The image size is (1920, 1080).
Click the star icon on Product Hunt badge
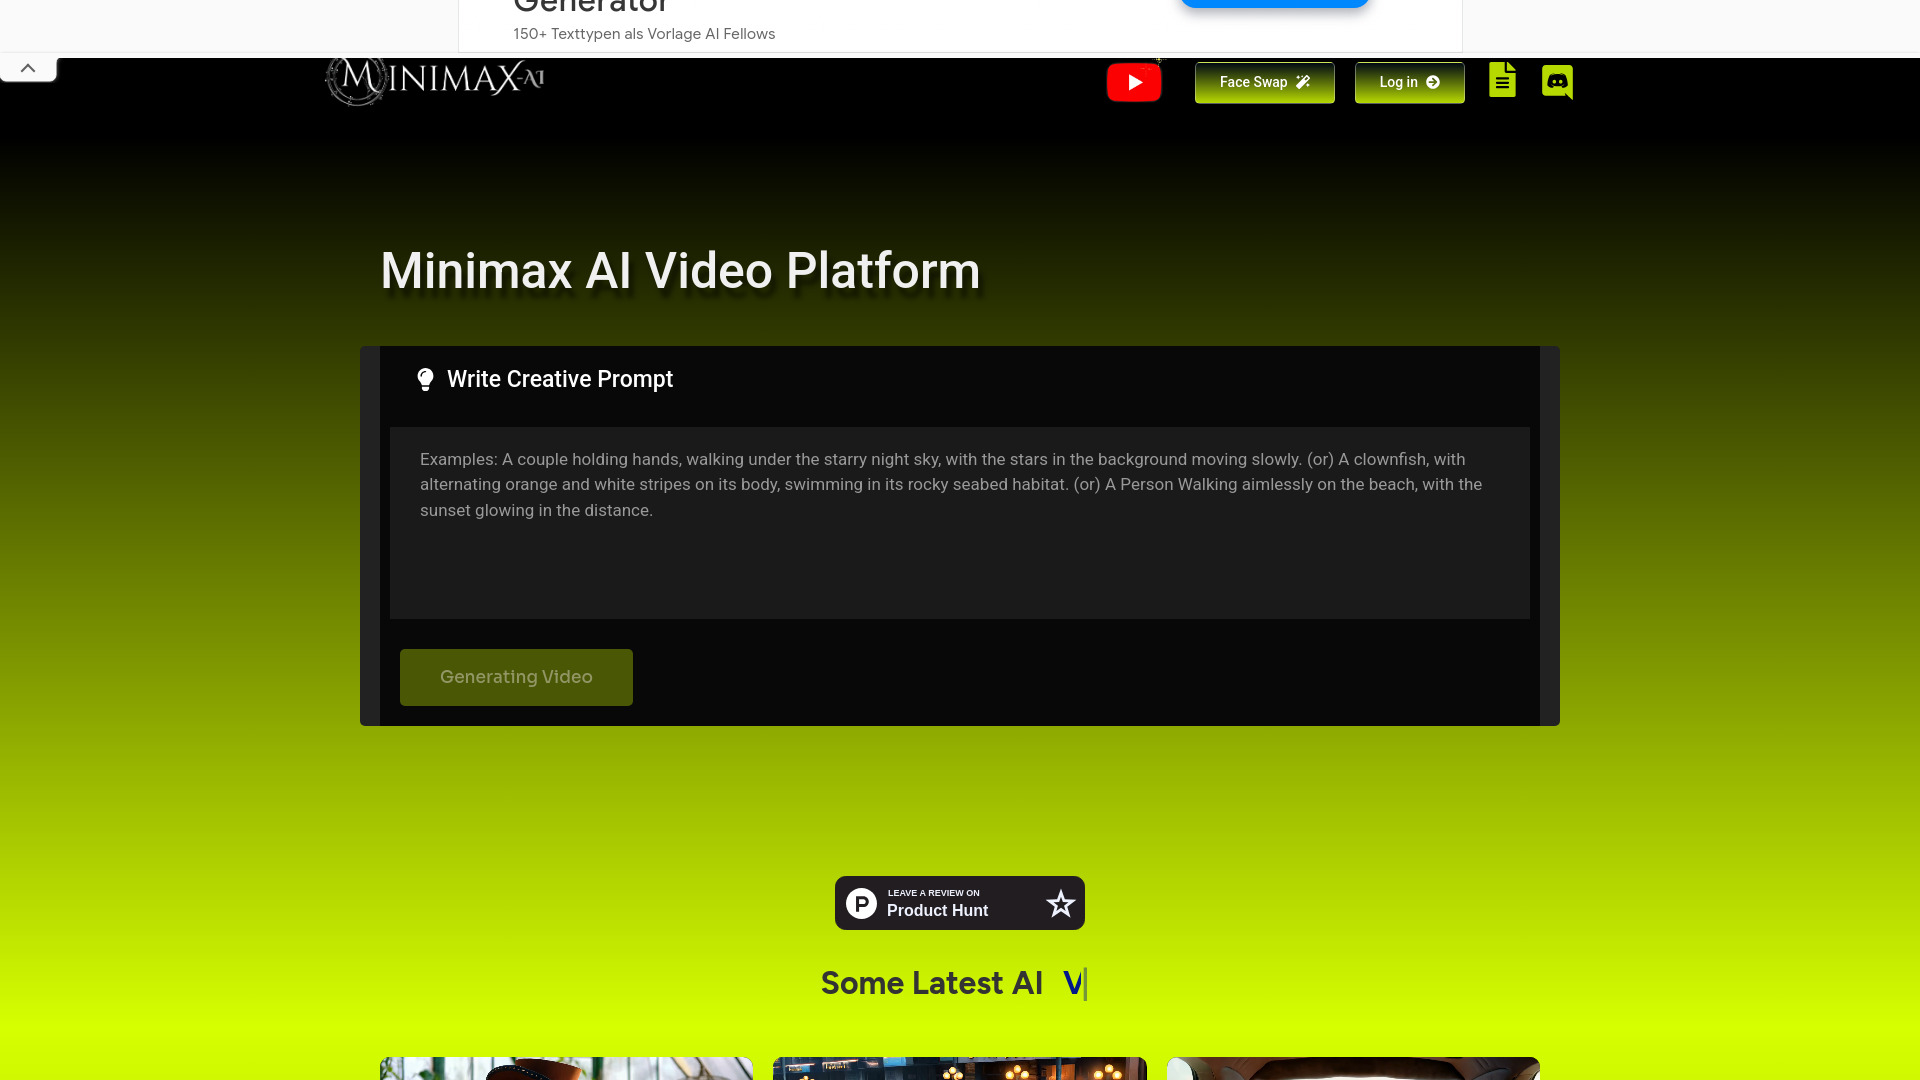pyautogui.click(x=1059, y=902)
